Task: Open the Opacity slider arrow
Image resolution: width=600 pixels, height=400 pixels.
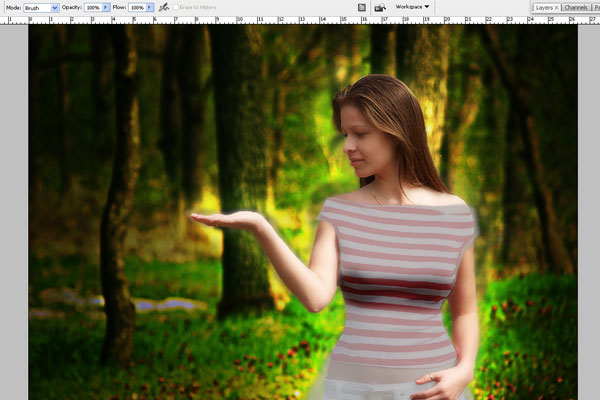Action: click(107, 7)
